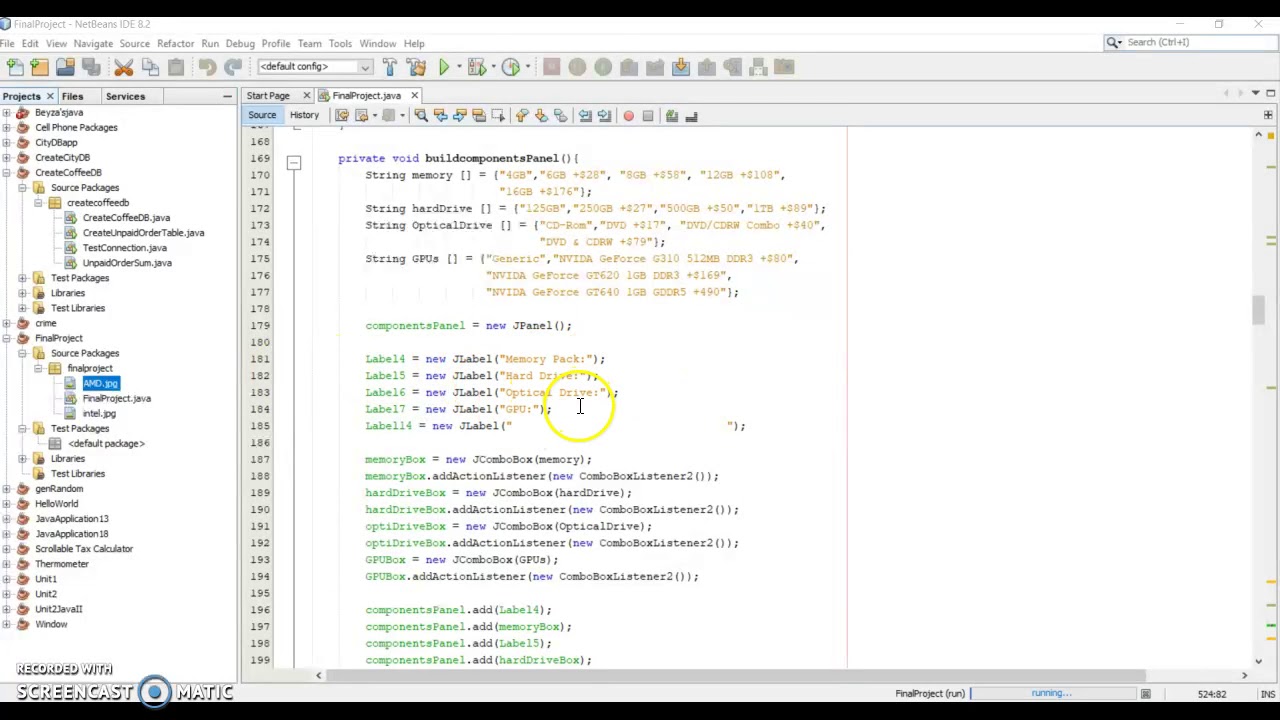Click the Build Project hammer icon
Viewport: 1280px width, 720px height.
(x=389, y=67)
